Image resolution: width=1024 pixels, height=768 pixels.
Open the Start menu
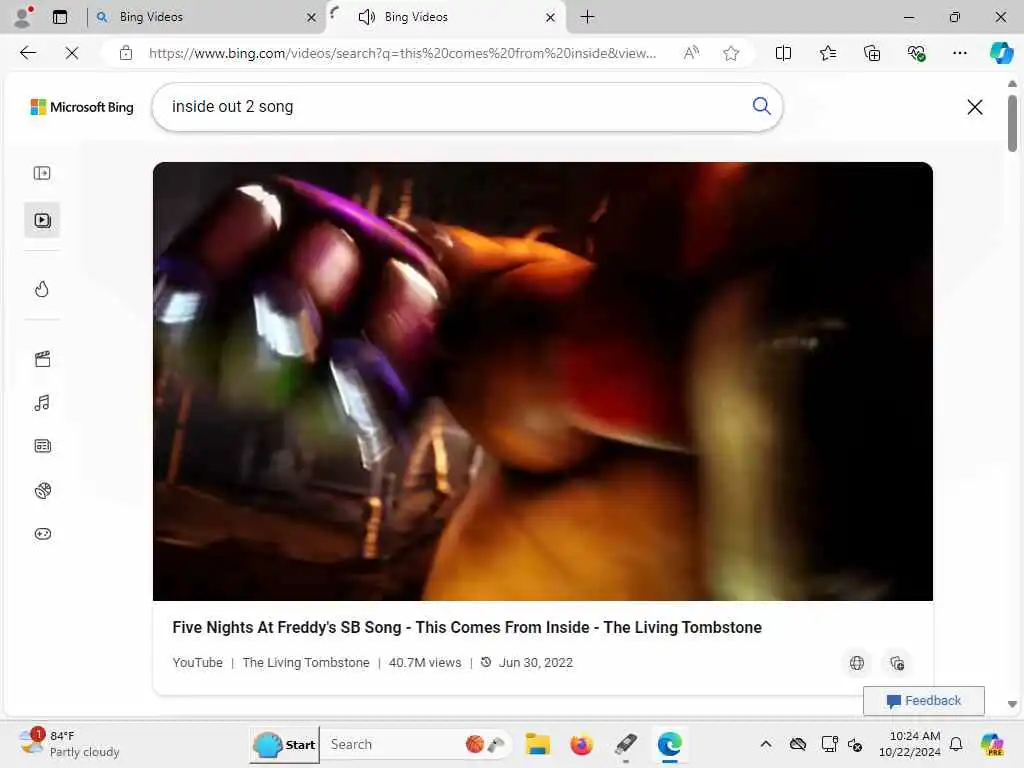284,744
